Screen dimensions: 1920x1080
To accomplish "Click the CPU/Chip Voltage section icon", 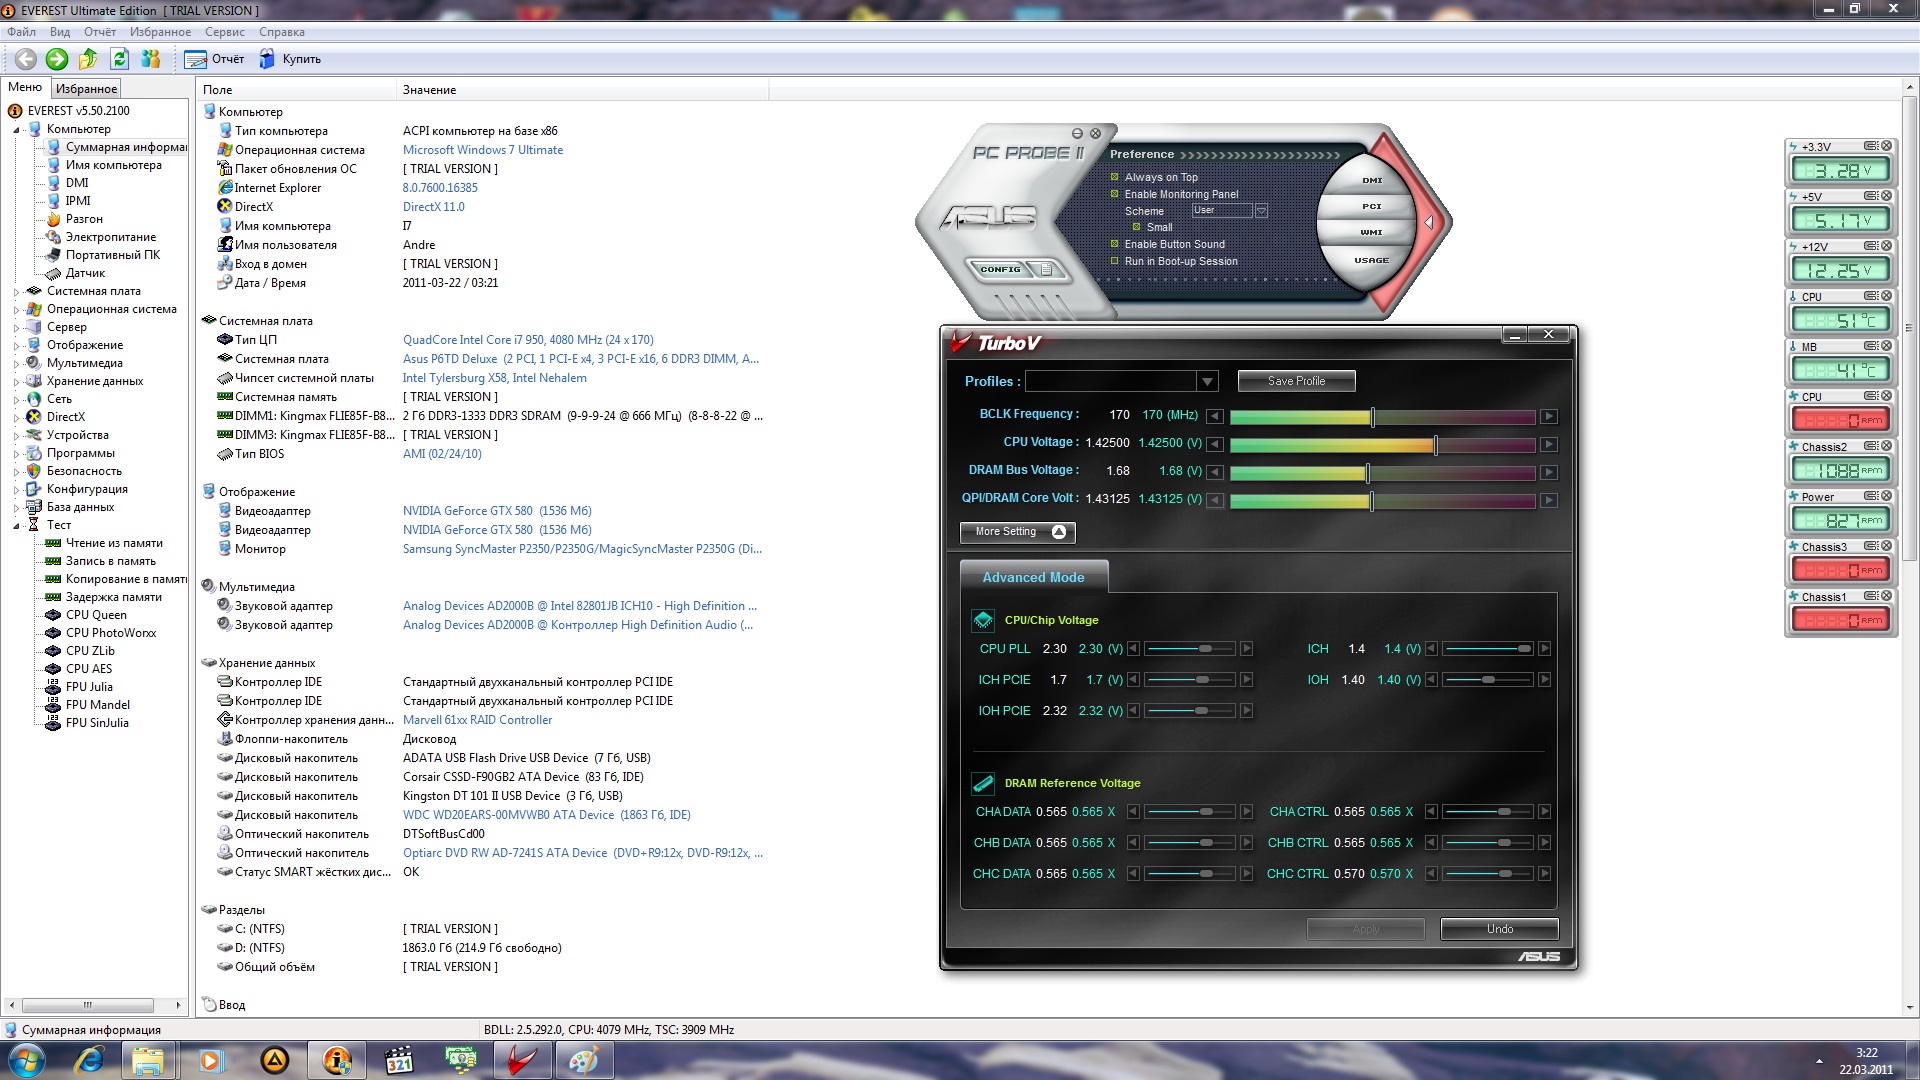I will [983, 620].
